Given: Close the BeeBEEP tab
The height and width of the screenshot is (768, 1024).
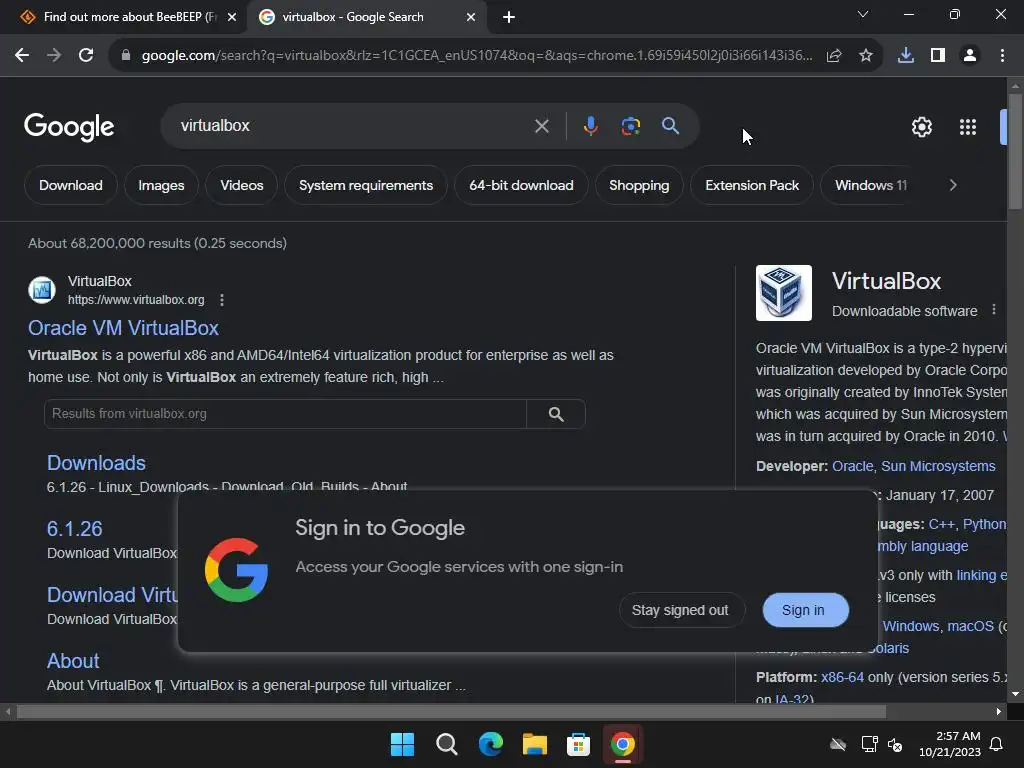Looking at the screenshot, I should [x=232, y=17].
